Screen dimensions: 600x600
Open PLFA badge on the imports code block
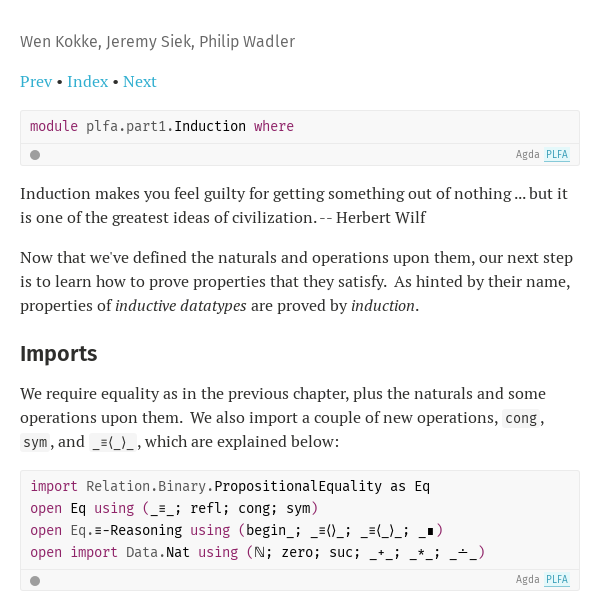(557, 580)
